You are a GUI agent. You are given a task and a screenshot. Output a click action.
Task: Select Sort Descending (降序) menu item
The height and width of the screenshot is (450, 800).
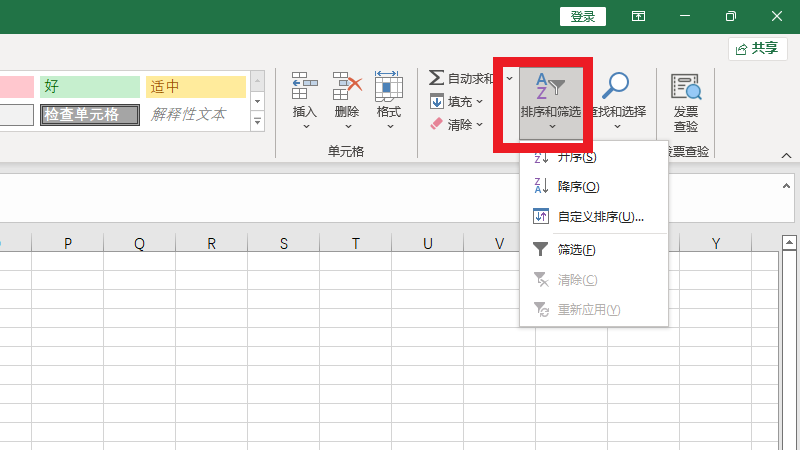tap(579, 186)
